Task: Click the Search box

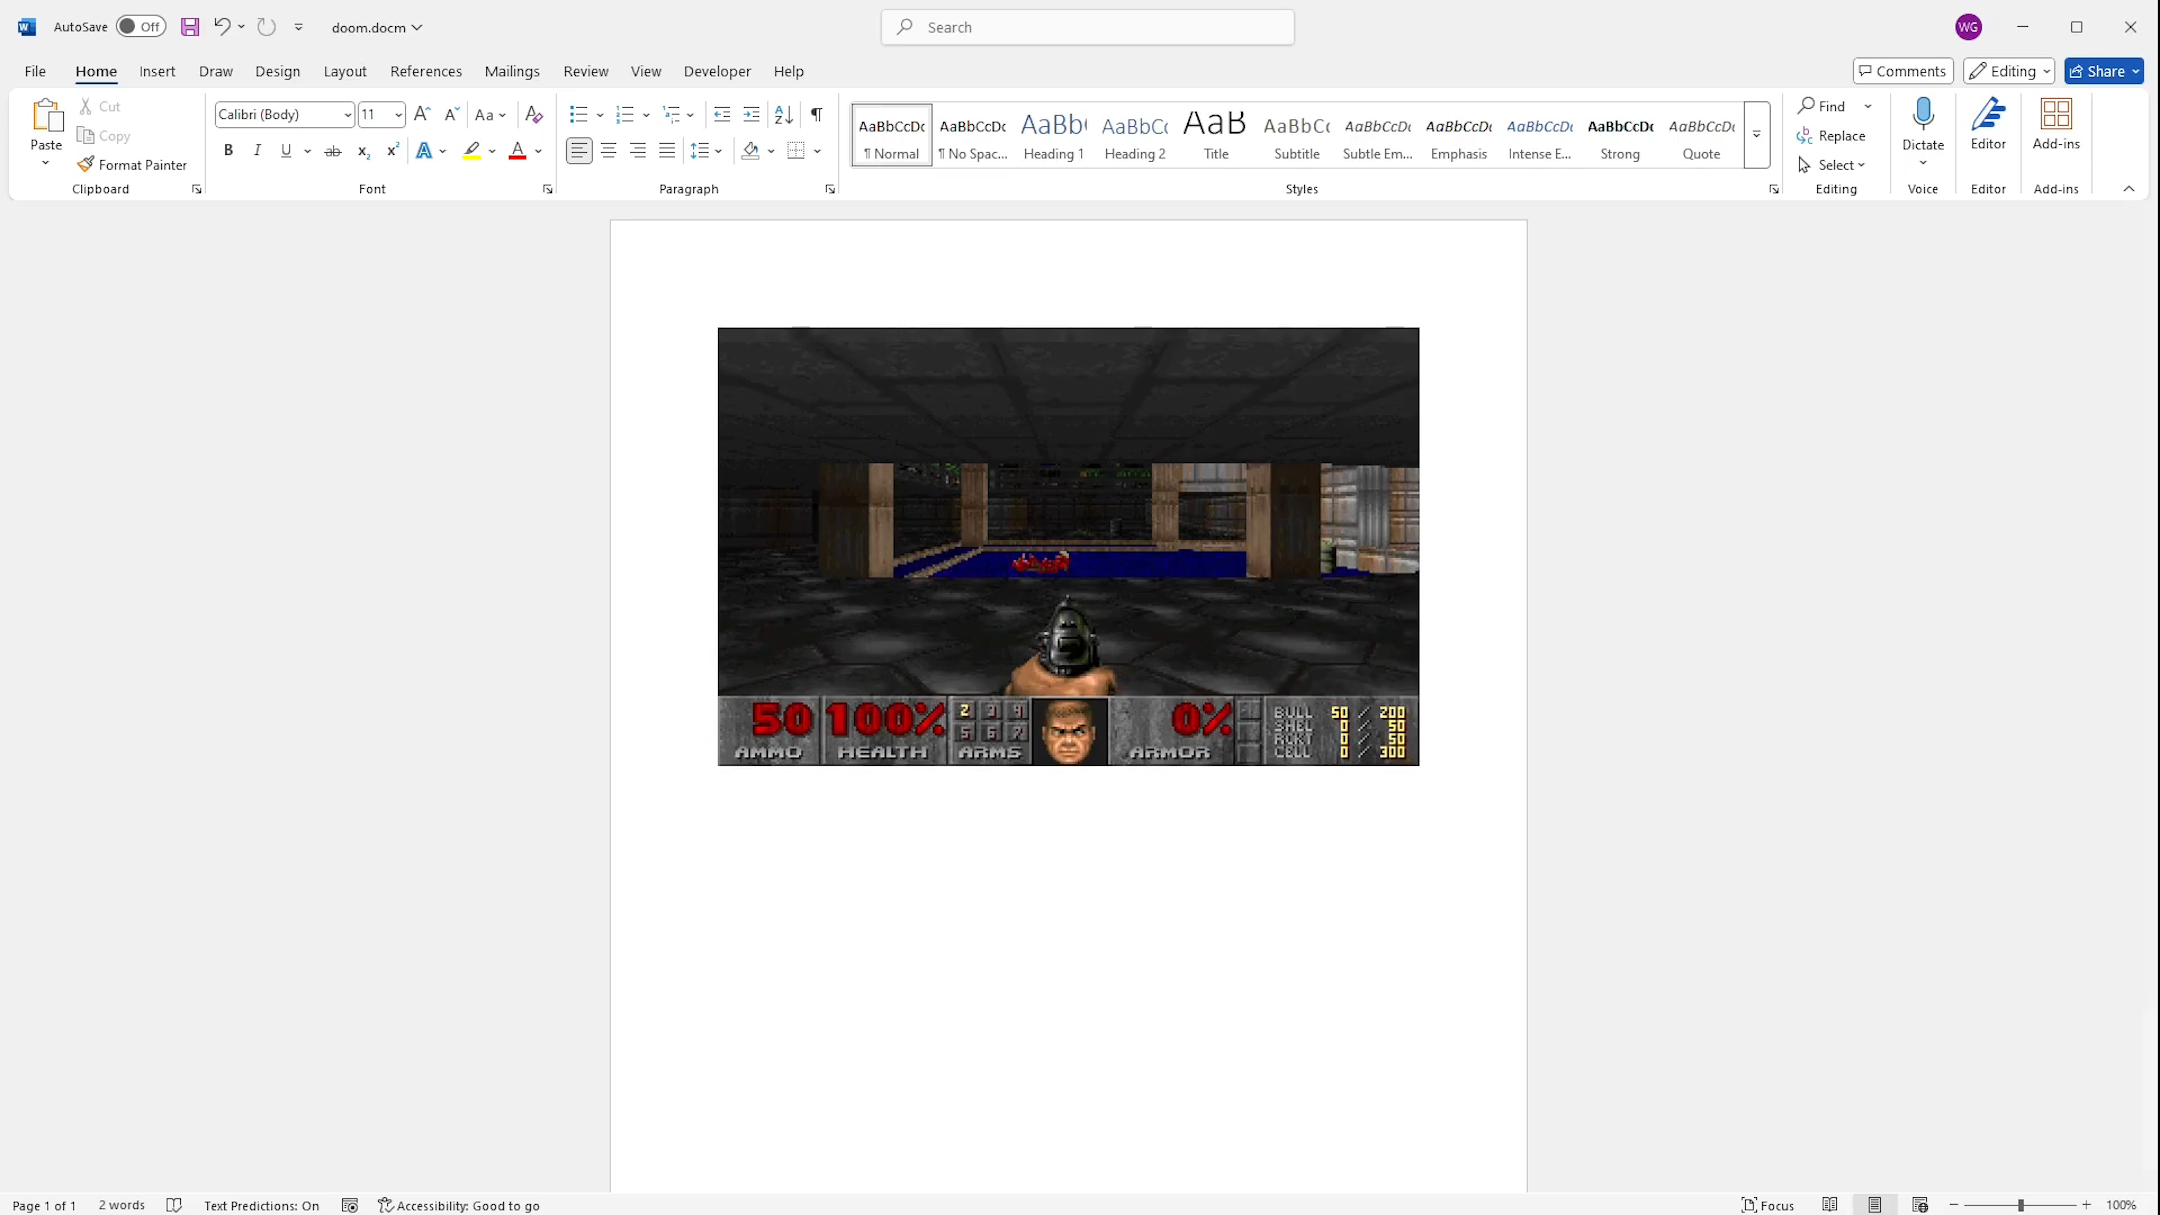Action: click(1087, 27)
